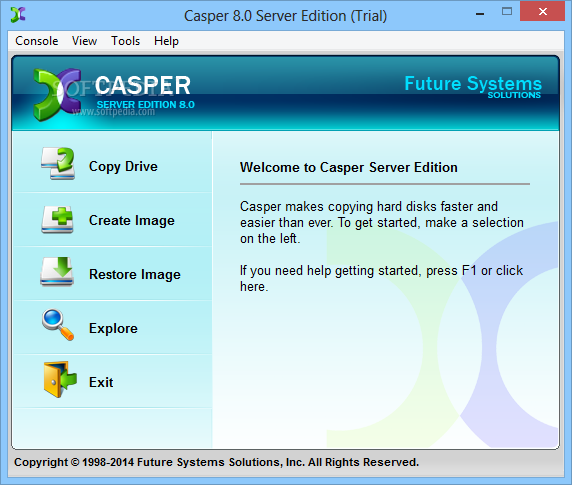This screenshot has width=572, height=485.
Task: Click 'Welcome to Casper Server Edition' heading
Action: coord(348,167)
